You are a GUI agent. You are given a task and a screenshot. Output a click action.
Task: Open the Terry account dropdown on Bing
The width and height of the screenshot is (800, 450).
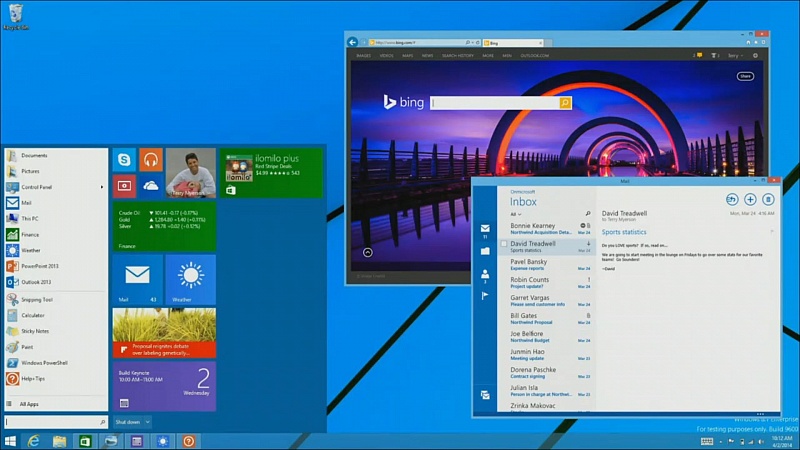click(734, 56)
